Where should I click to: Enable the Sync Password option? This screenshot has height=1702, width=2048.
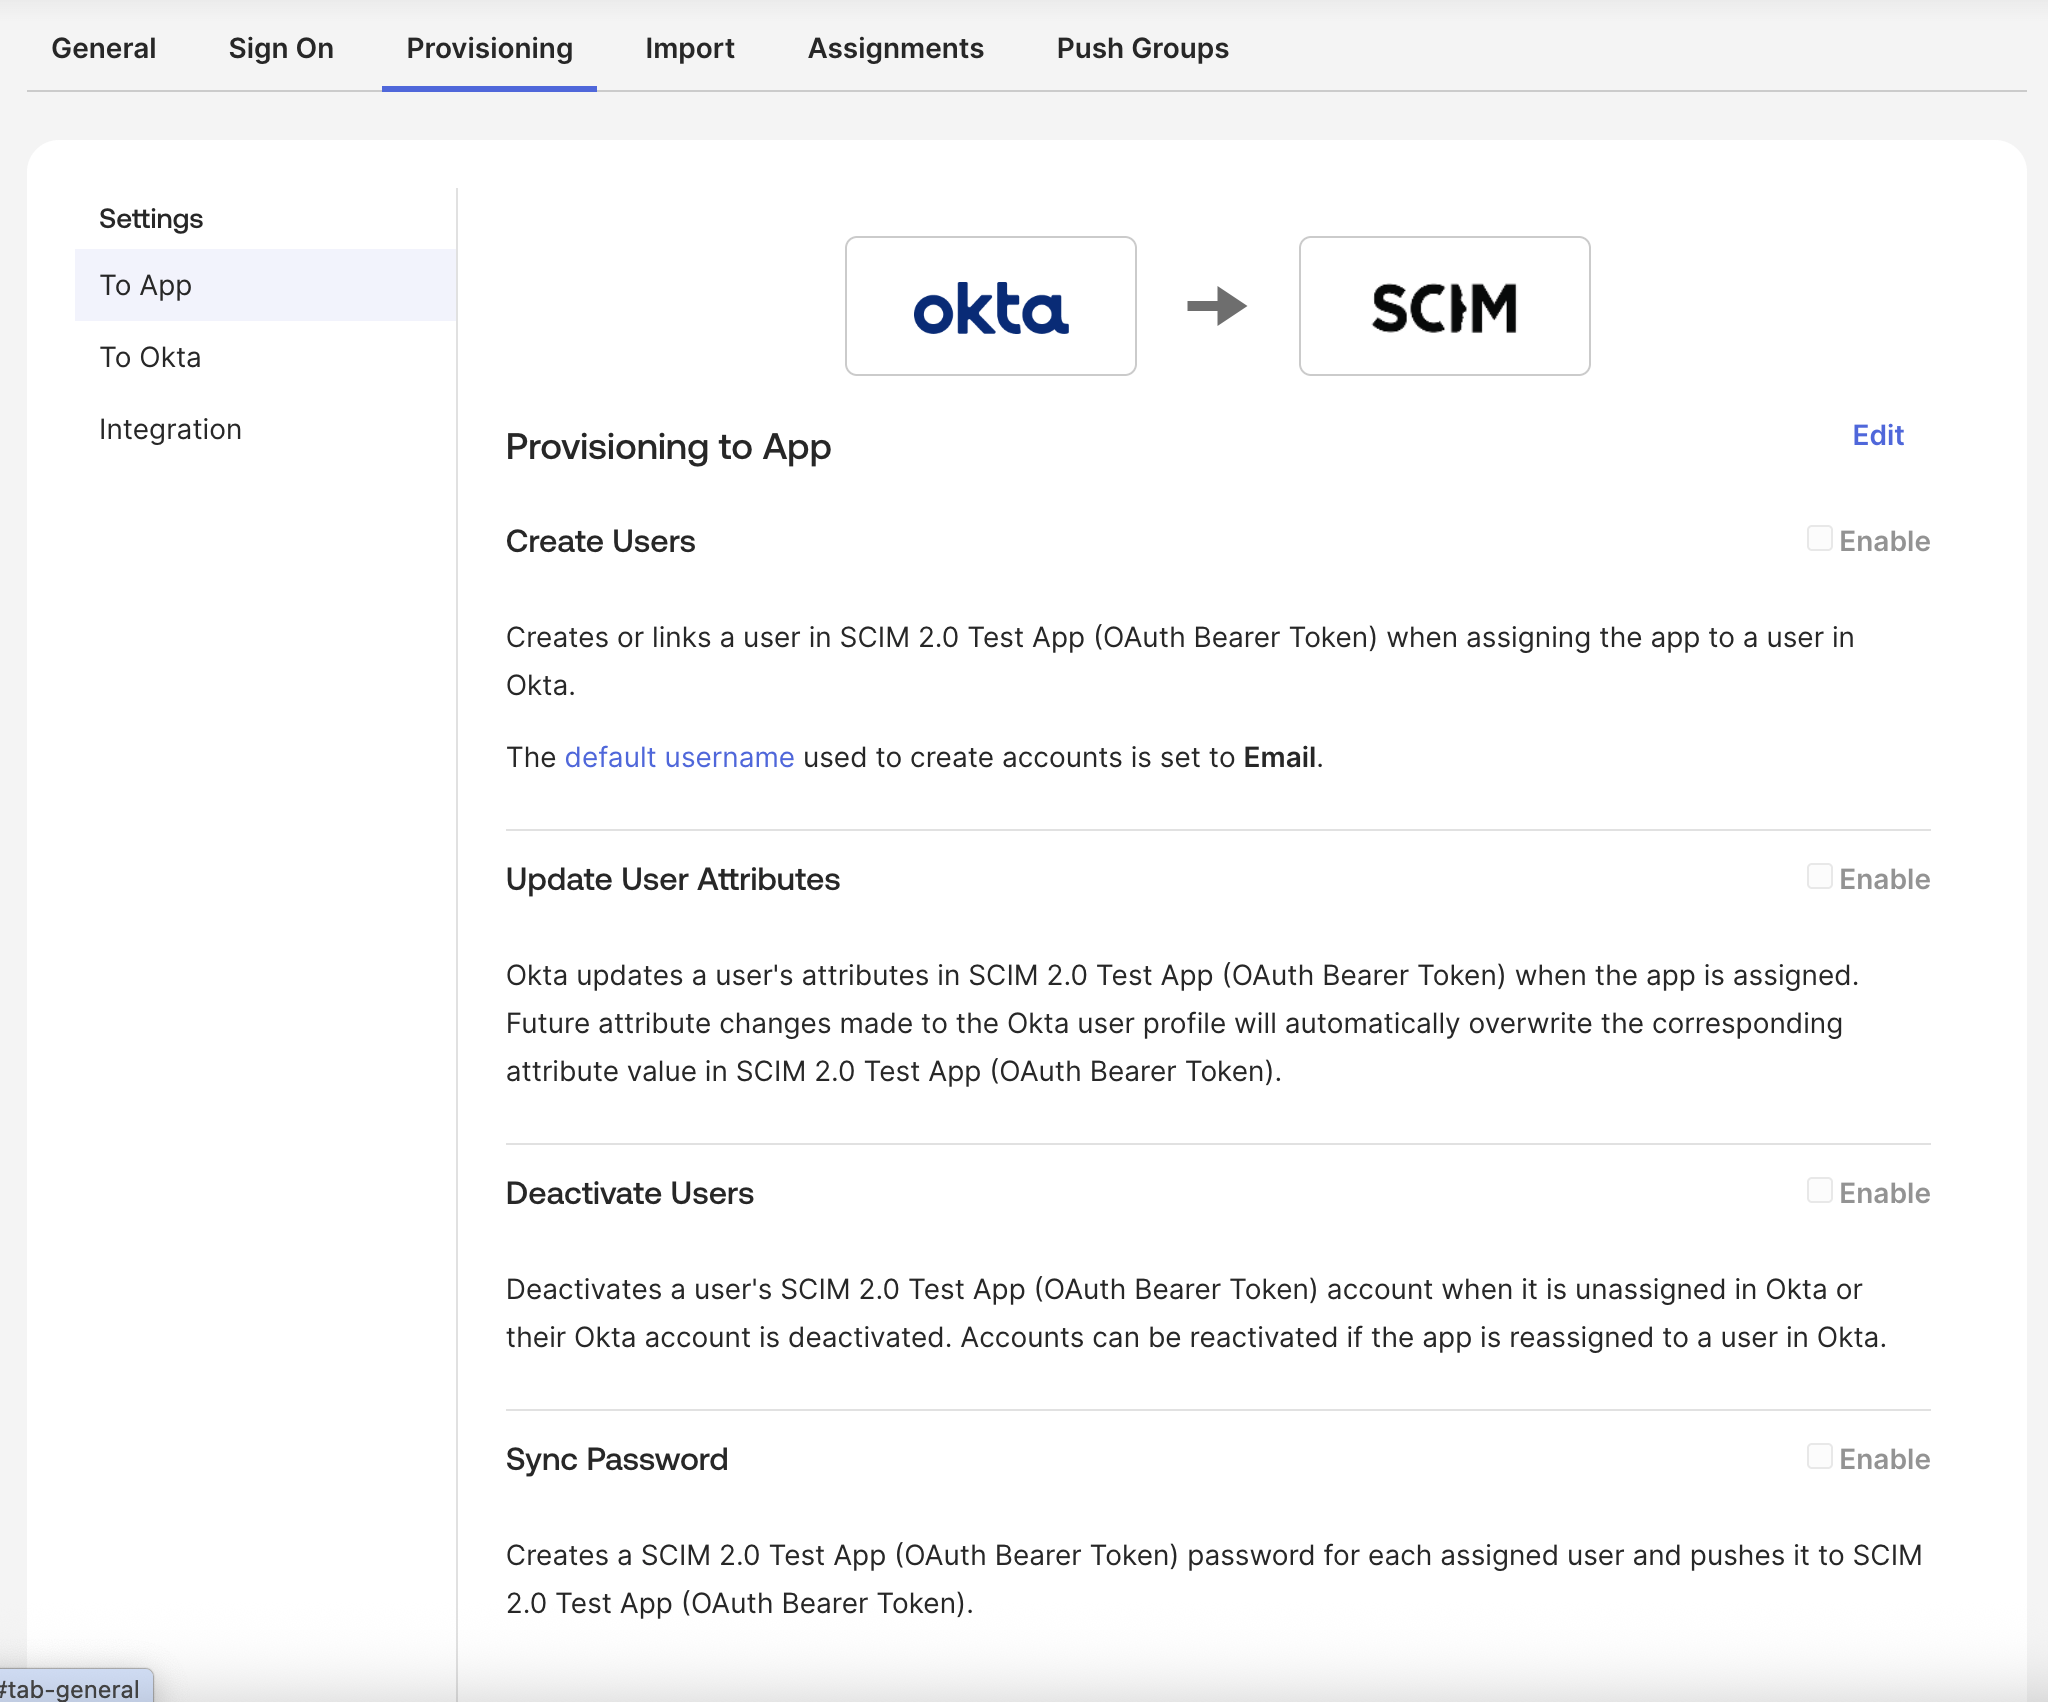click(x=1818, y=1457)
